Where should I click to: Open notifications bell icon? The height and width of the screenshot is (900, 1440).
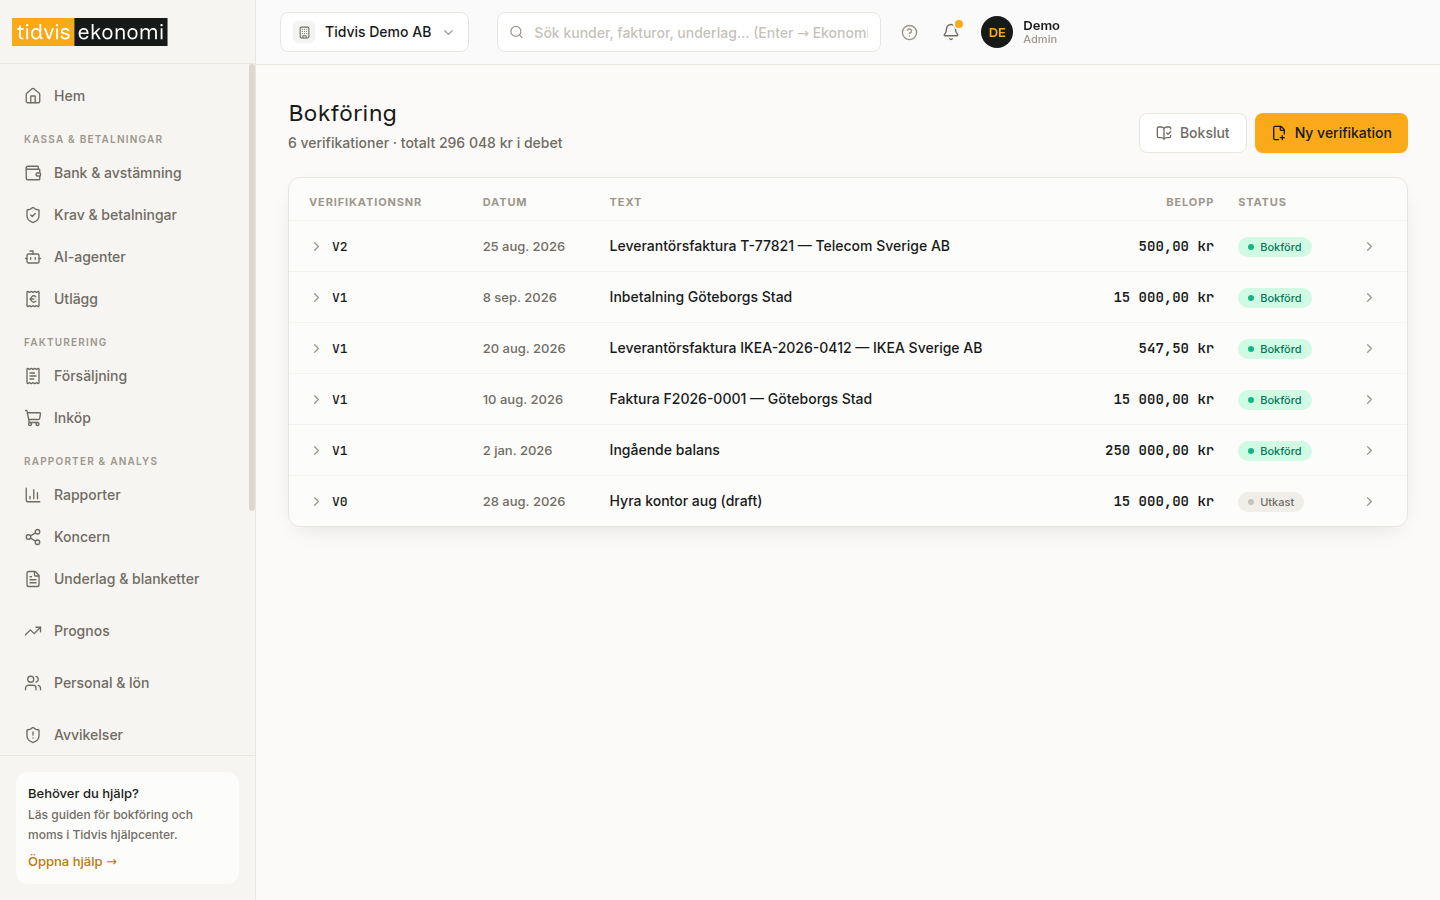[951, 32]
